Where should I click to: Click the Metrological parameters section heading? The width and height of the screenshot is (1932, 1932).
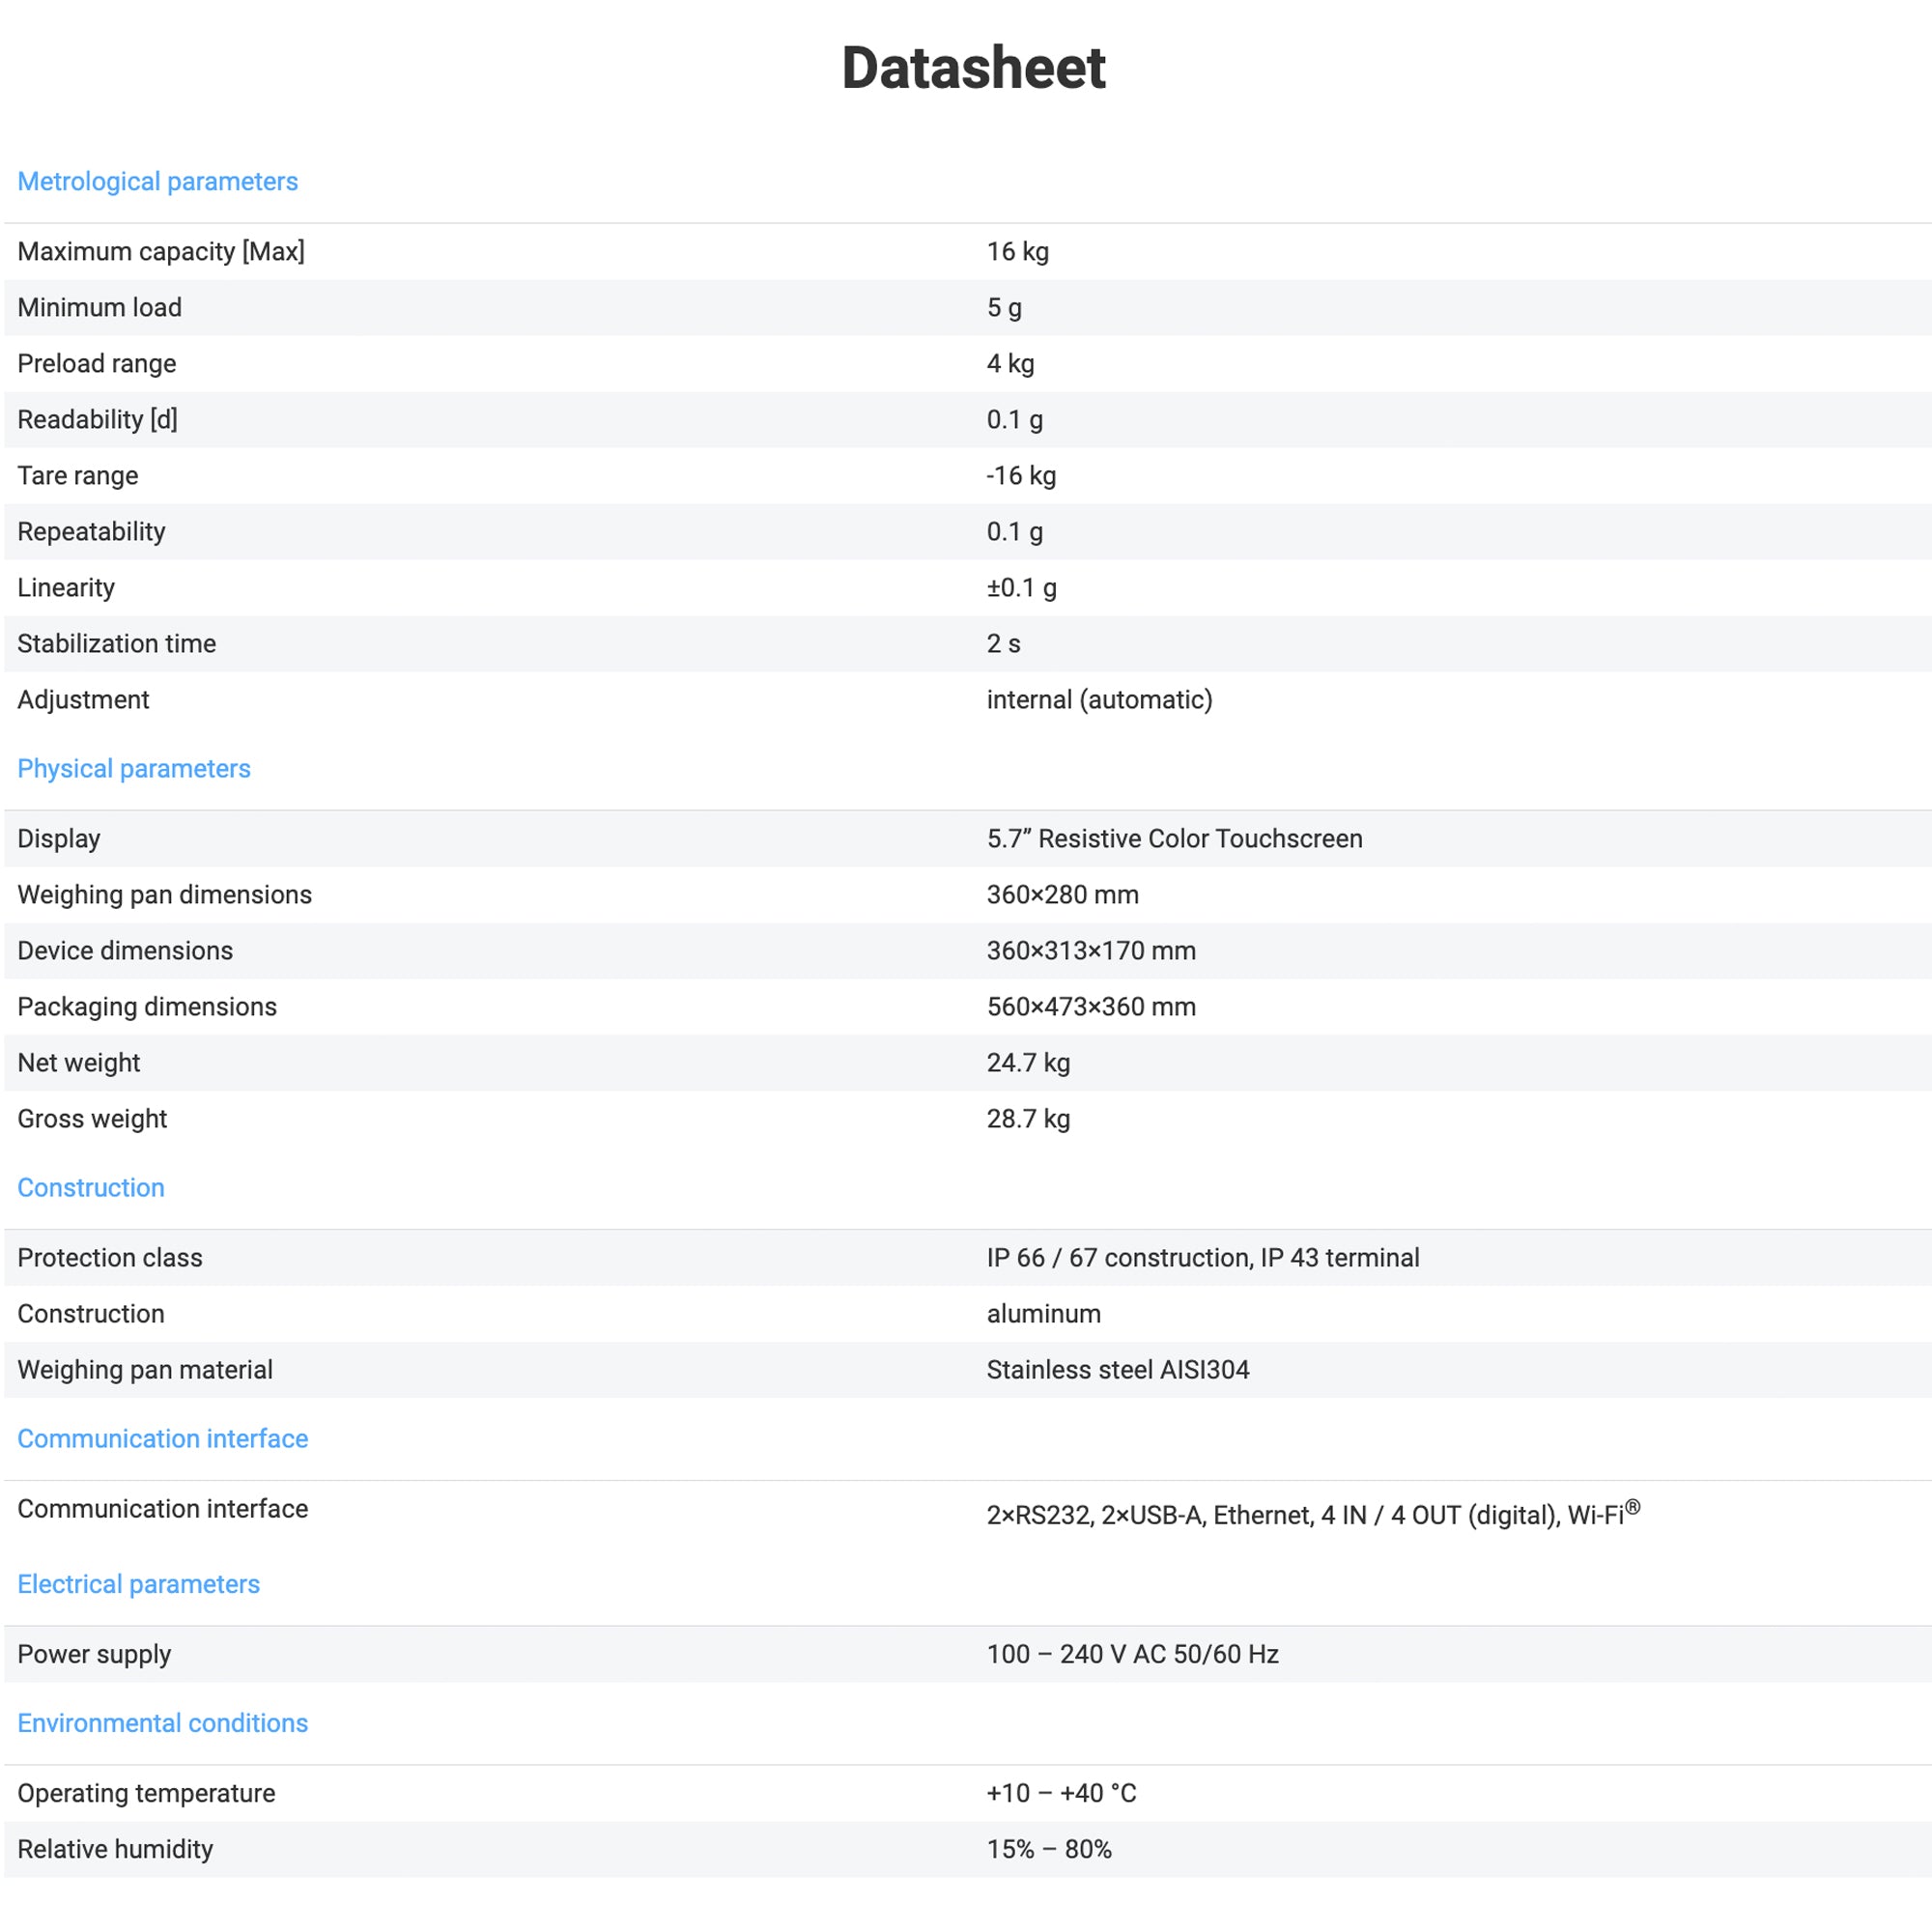[x=157, y=181]
